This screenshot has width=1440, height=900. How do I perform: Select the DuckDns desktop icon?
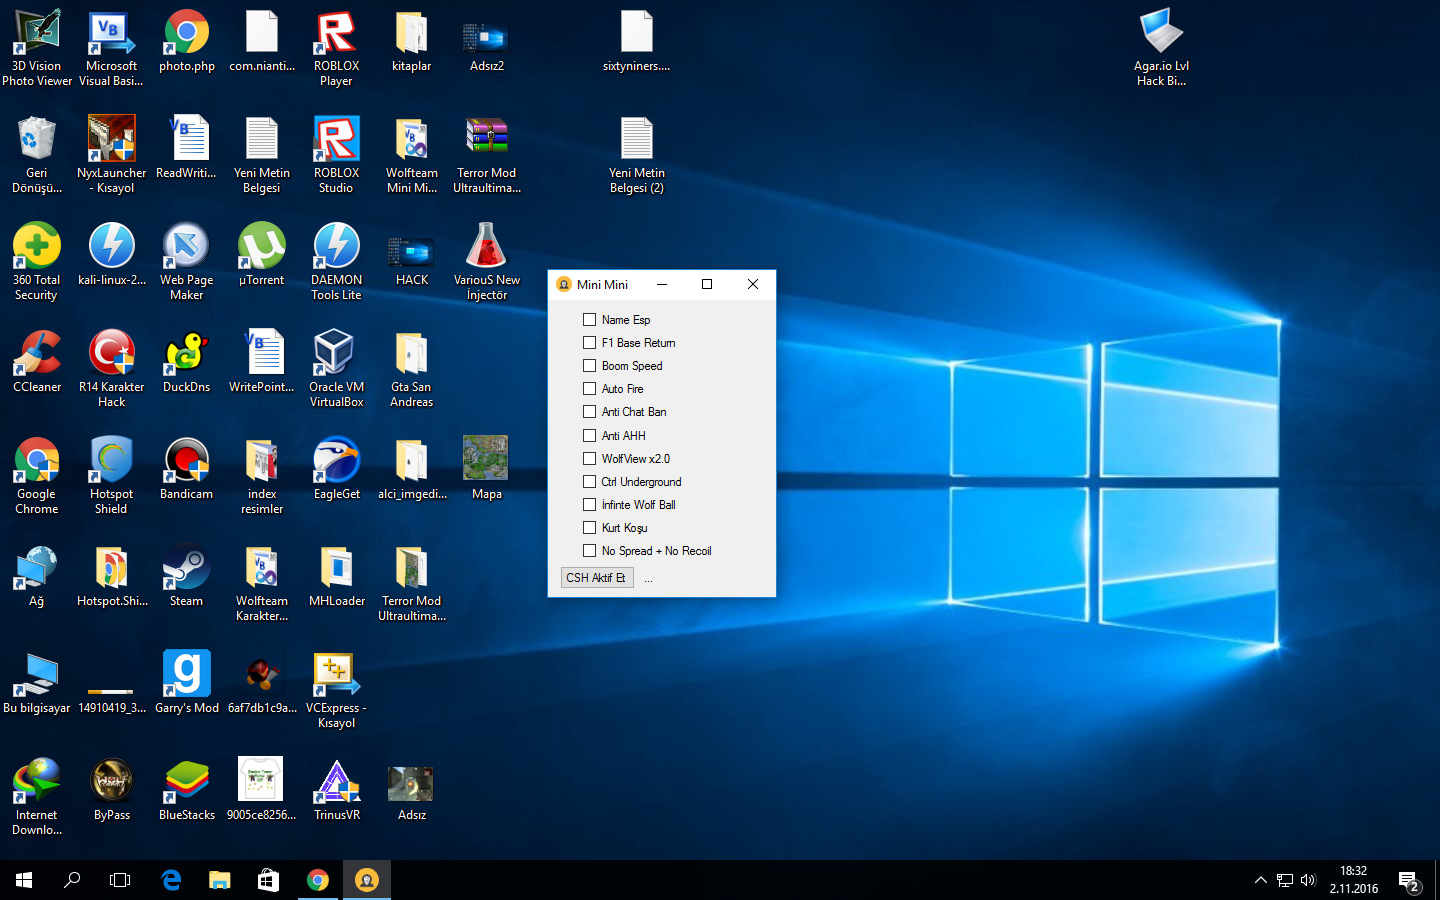click(187, 362)
